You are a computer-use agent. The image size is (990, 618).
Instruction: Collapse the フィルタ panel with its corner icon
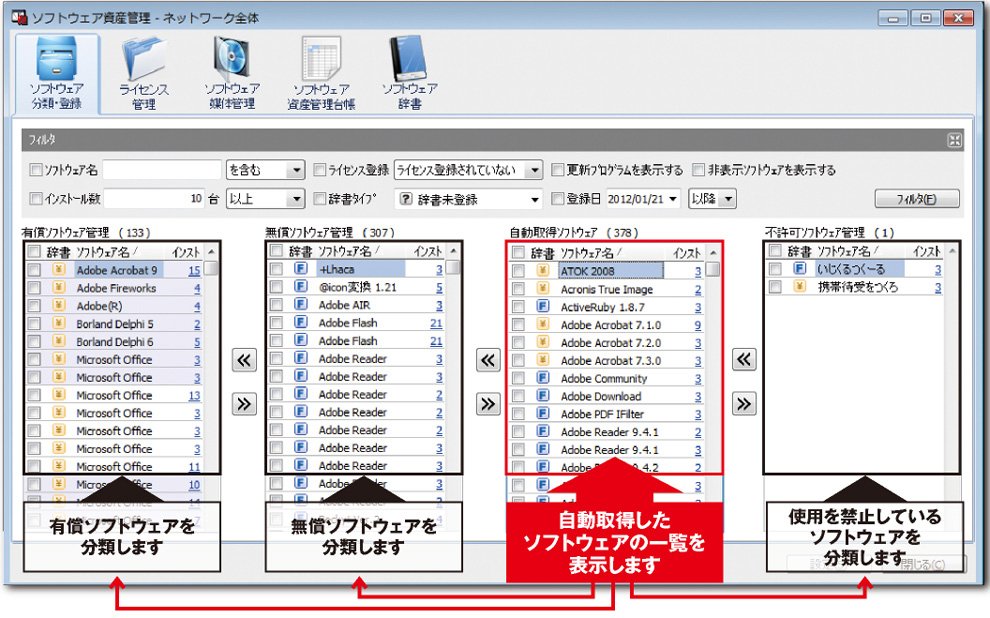pyautogui.click(x=955, y=140)
